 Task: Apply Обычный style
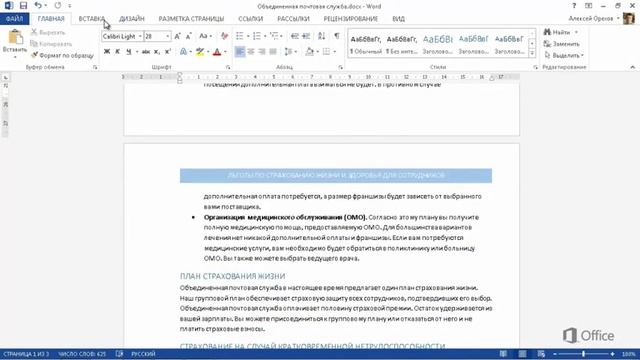pos(366,44)
